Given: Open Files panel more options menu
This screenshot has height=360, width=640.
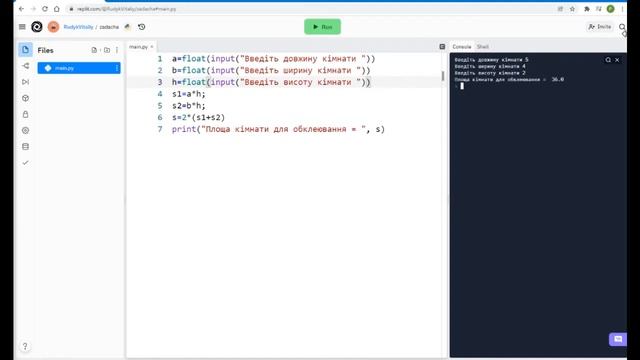Looking at the screenshot, I should [x=117, y=50].
